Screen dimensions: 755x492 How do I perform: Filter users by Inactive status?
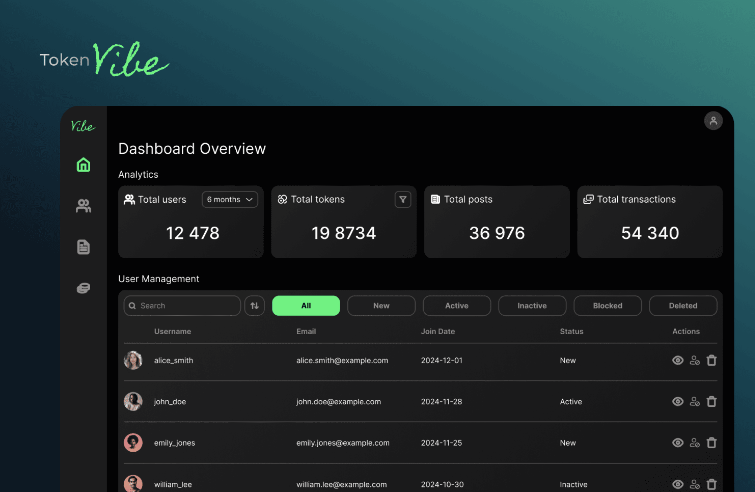tap(532, 306)
